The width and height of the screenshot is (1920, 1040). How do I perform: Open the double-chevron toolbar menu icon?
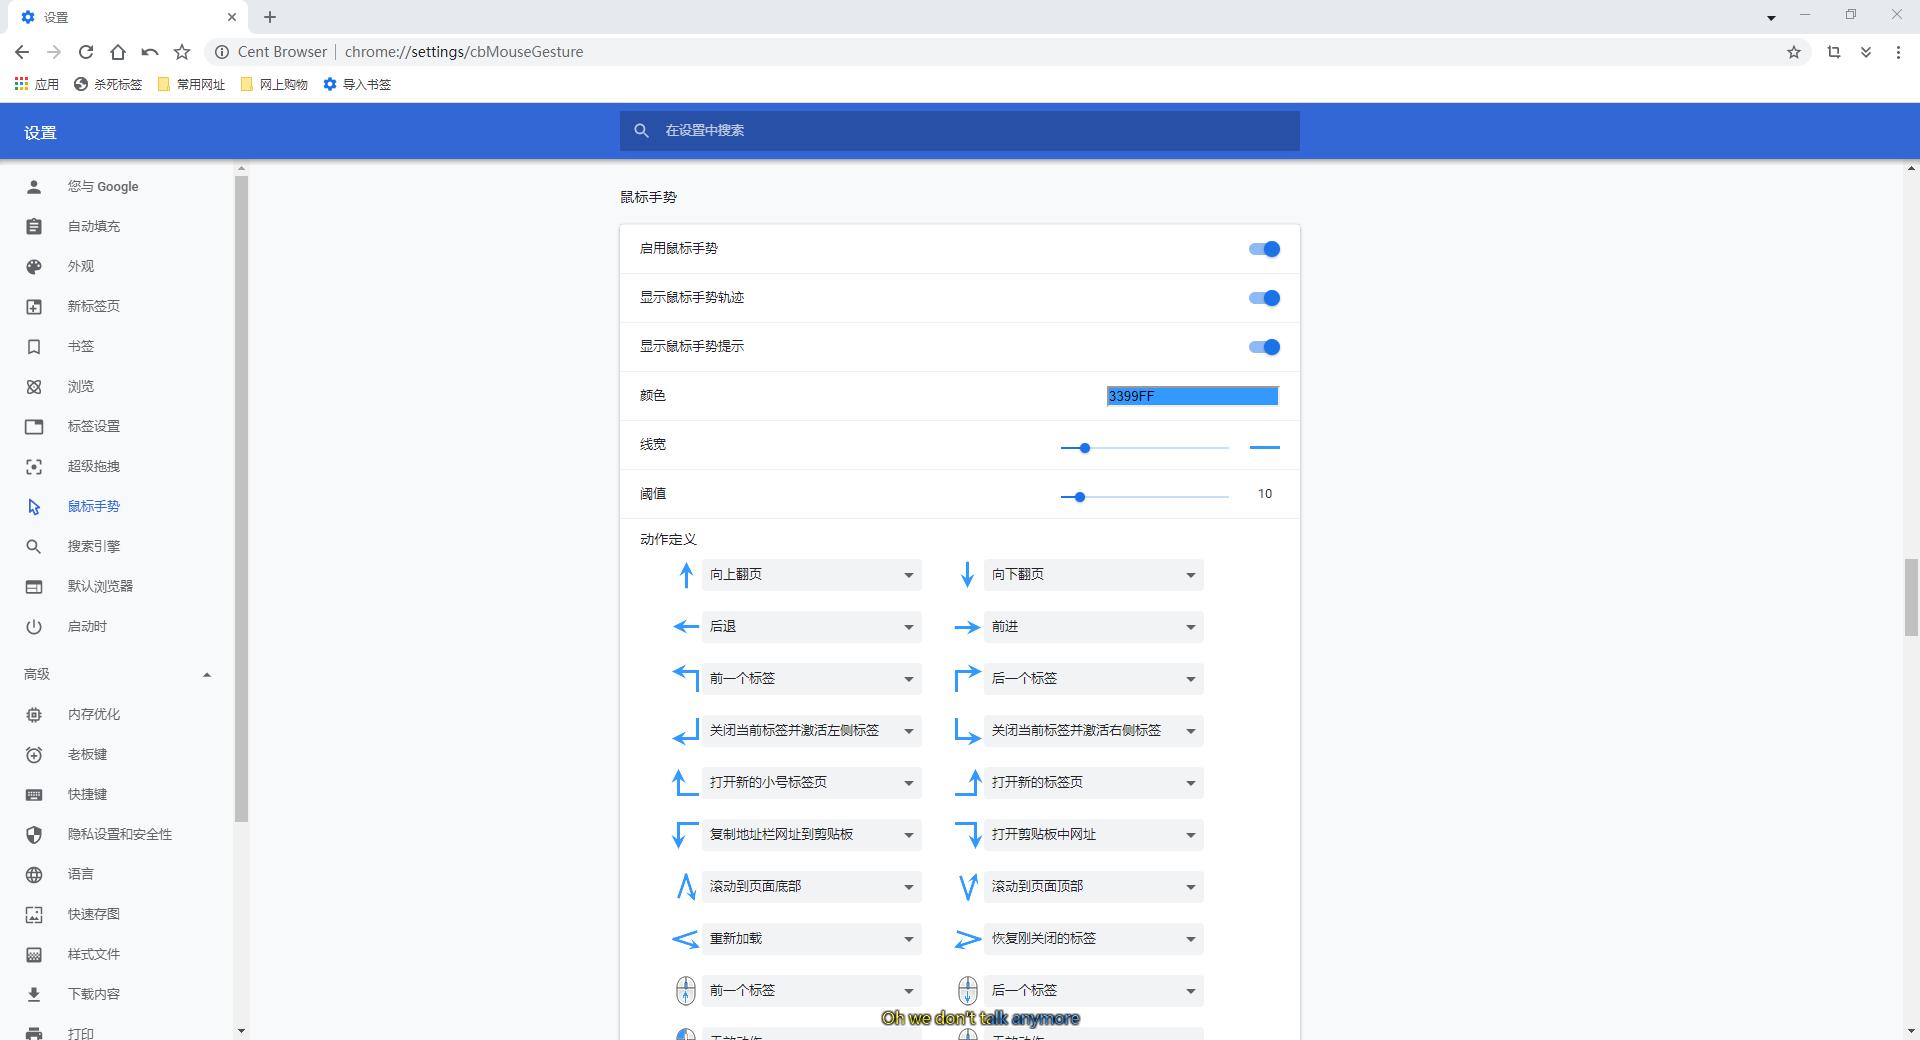1866,52
